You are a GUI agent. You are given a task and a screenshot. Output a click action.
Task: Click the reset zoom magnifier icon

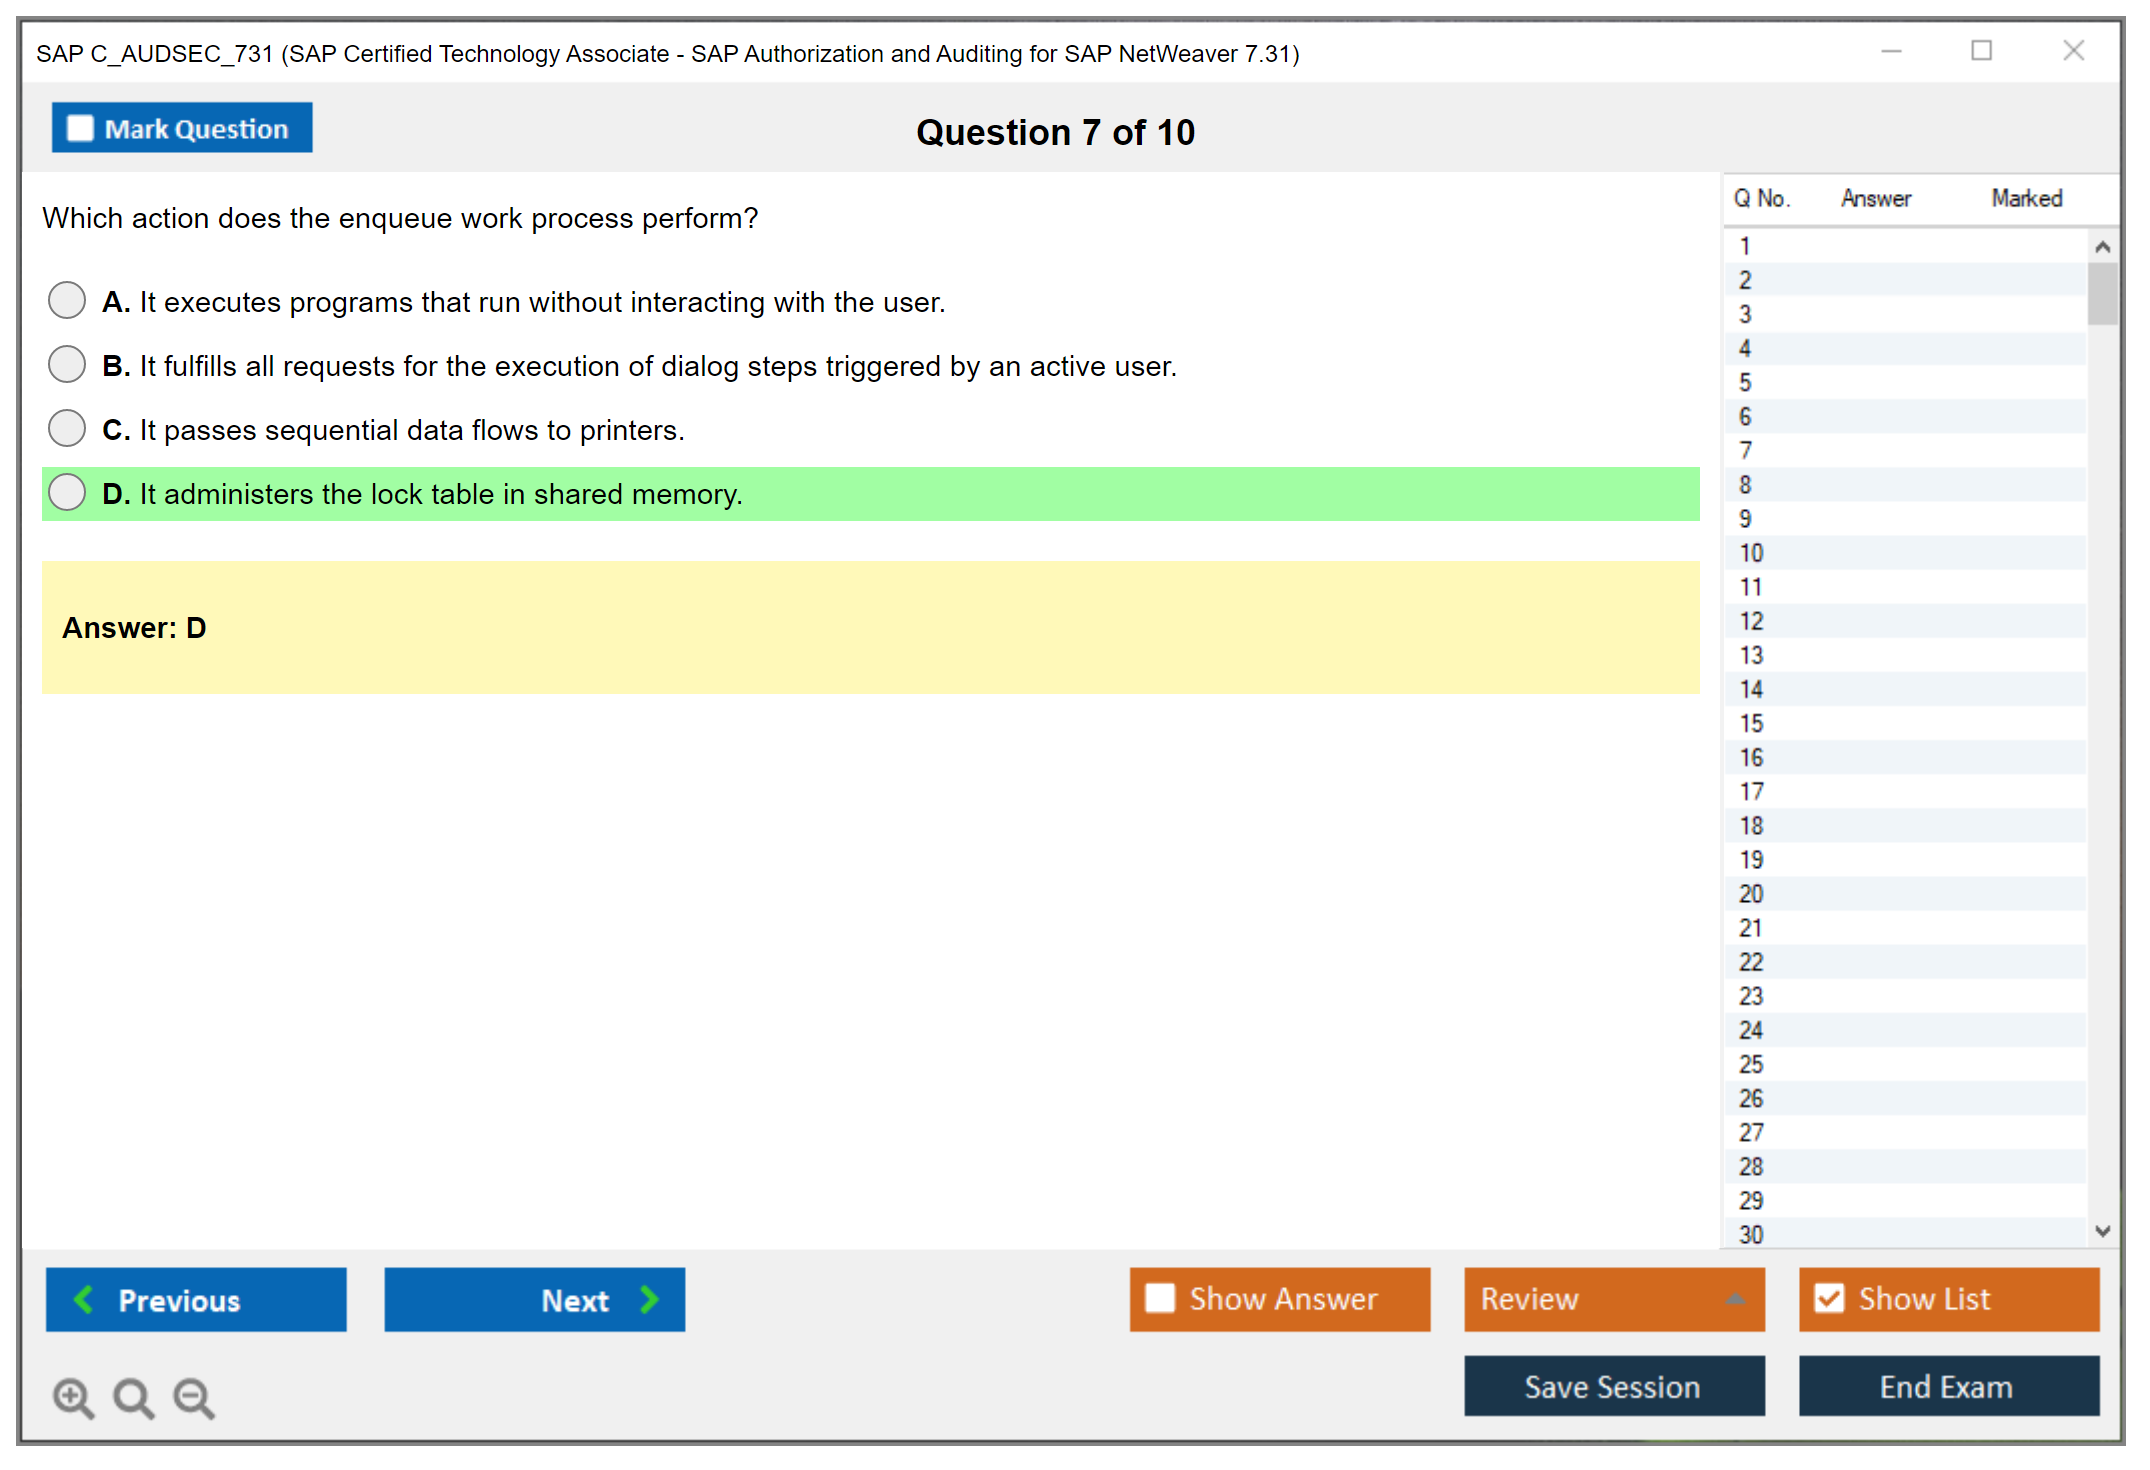(132, 1397)
